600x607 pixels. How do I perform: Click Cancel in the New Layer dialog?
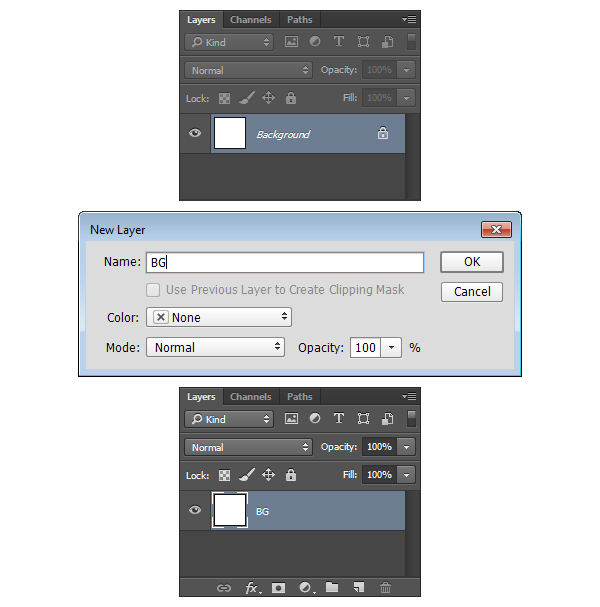(x=472, y=292)
